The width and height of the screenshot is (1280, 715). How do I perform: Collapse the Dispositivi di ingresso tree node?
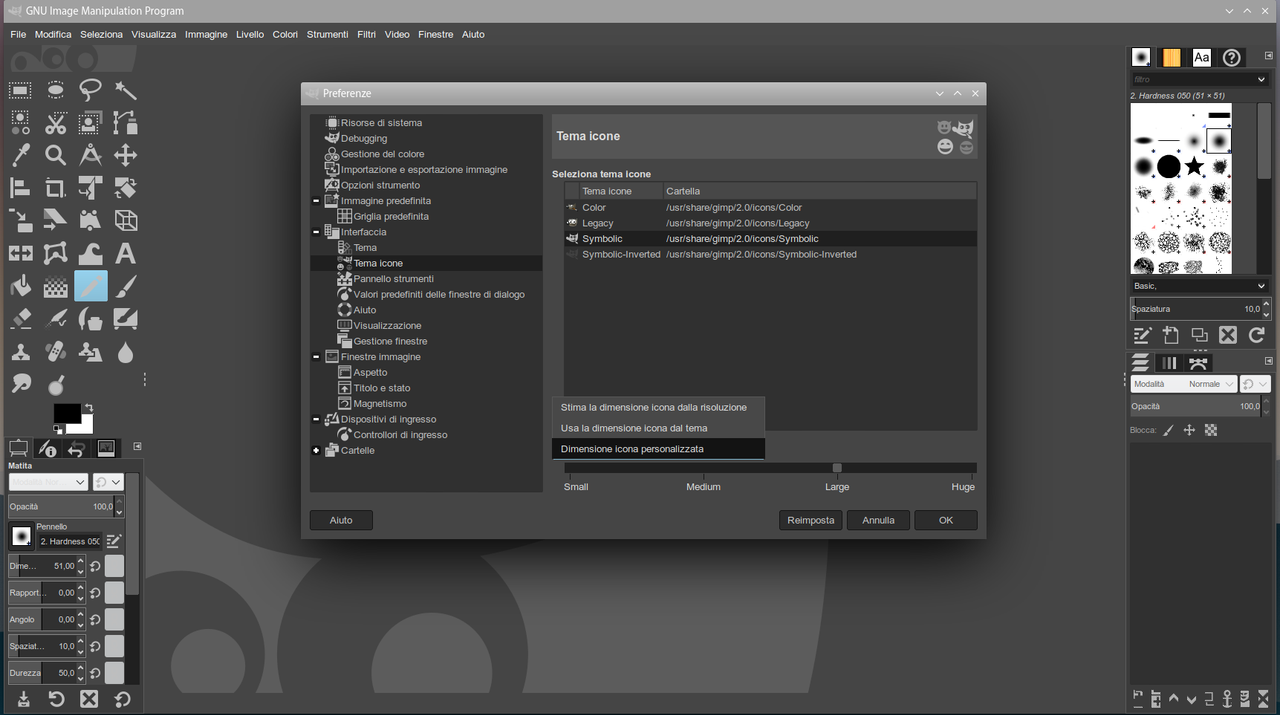coord(317,419)
